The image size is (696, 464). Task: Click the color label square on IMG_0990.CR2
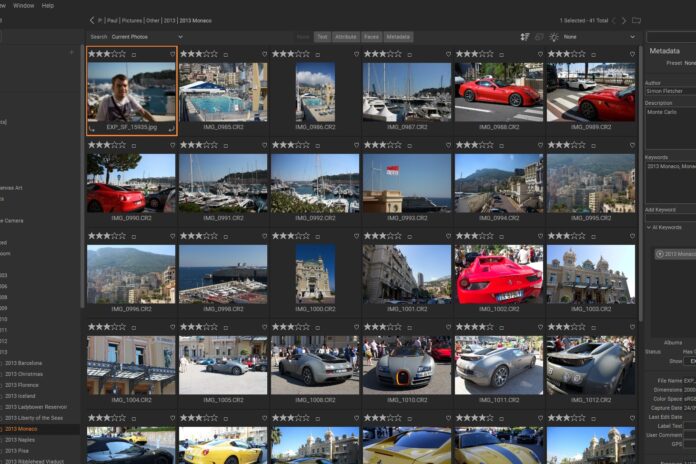[x=134, y=146]
